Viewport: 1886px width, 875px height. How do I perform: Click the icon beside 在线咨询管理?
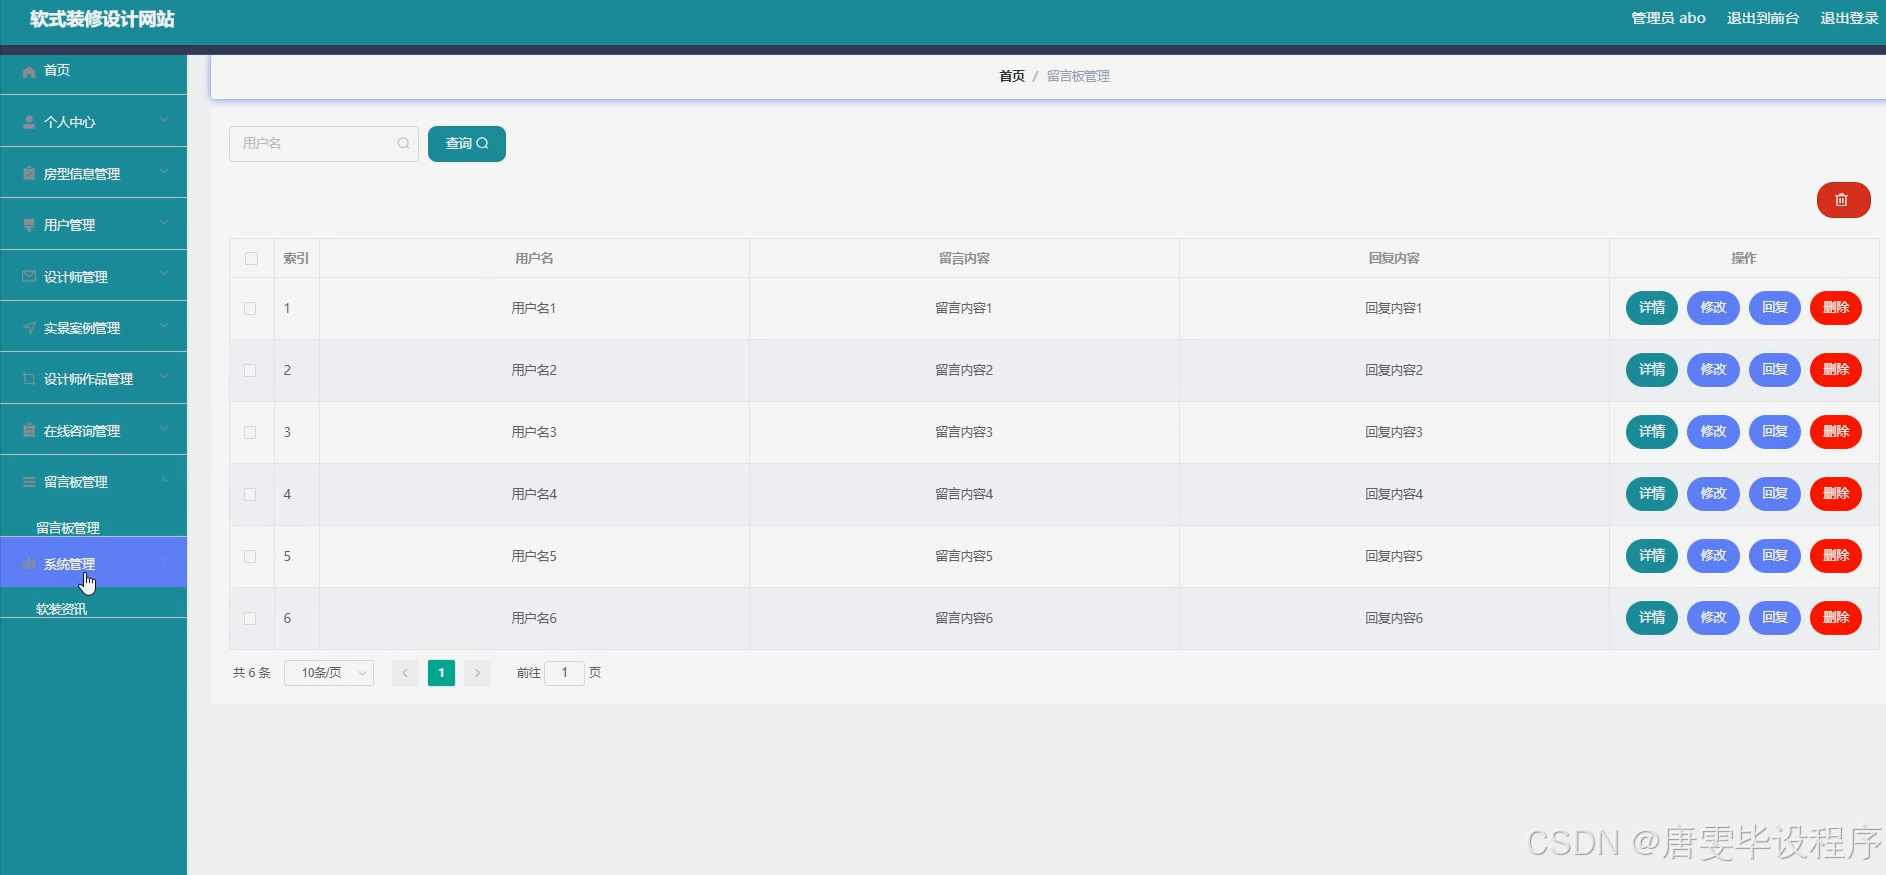coord(29,430)
